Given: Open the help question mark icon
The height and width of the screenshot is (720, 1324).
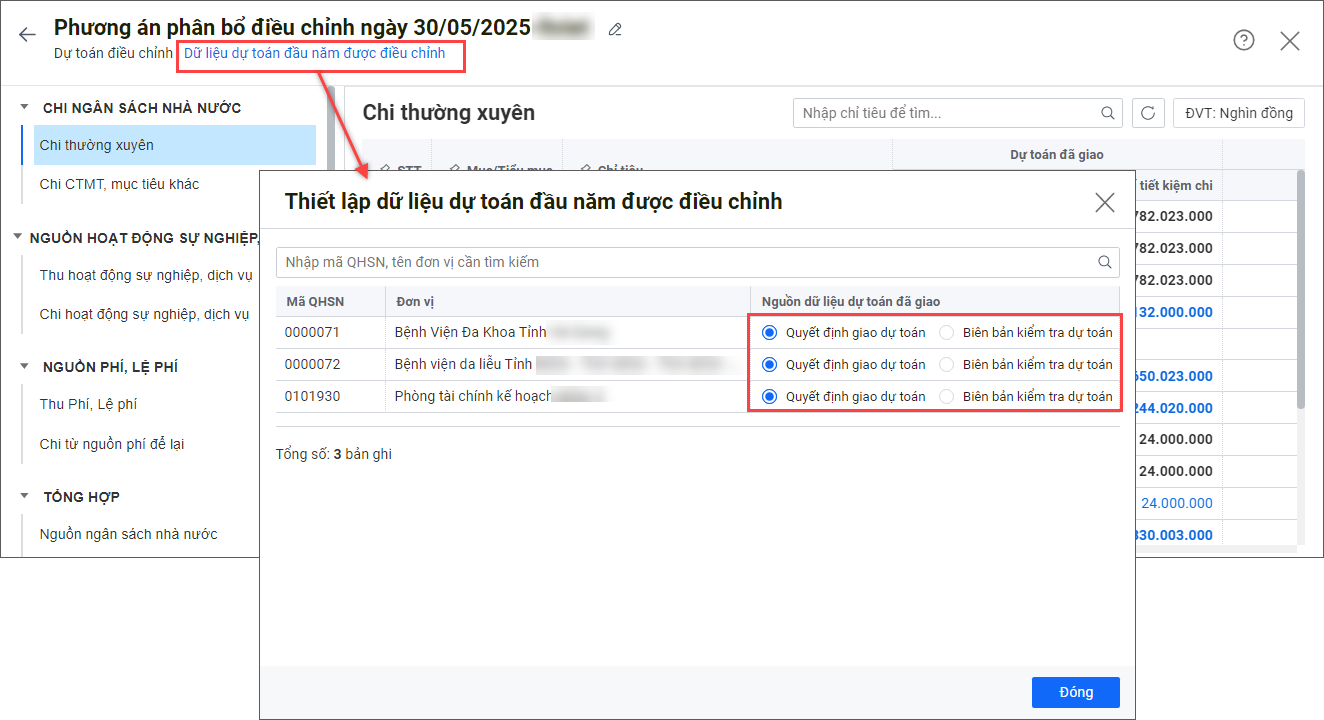Looking at the screenshot, I should pyautogui.click(x=1243, y=40).
